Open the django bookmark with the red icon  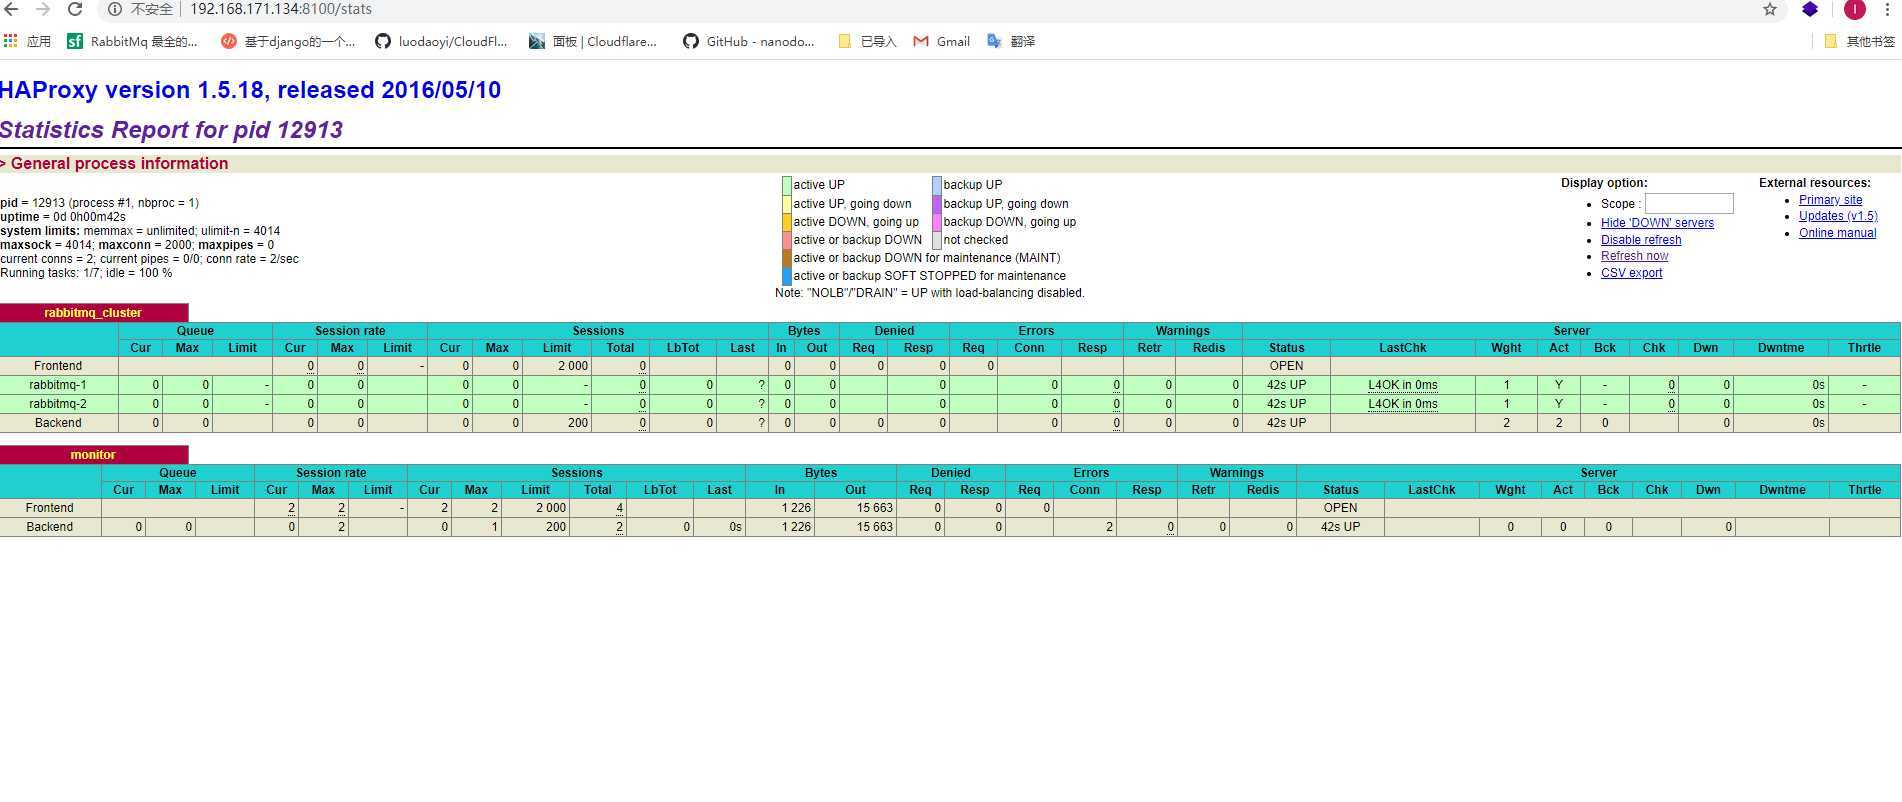click(x=288, y=41)
